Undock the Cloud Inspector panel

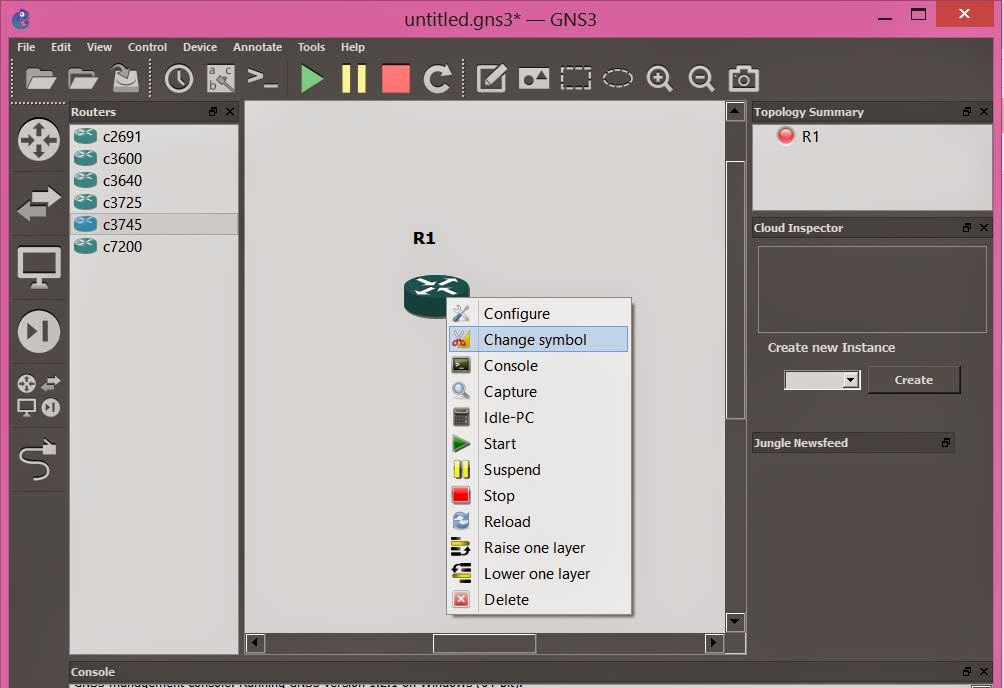tap(967, 227)
